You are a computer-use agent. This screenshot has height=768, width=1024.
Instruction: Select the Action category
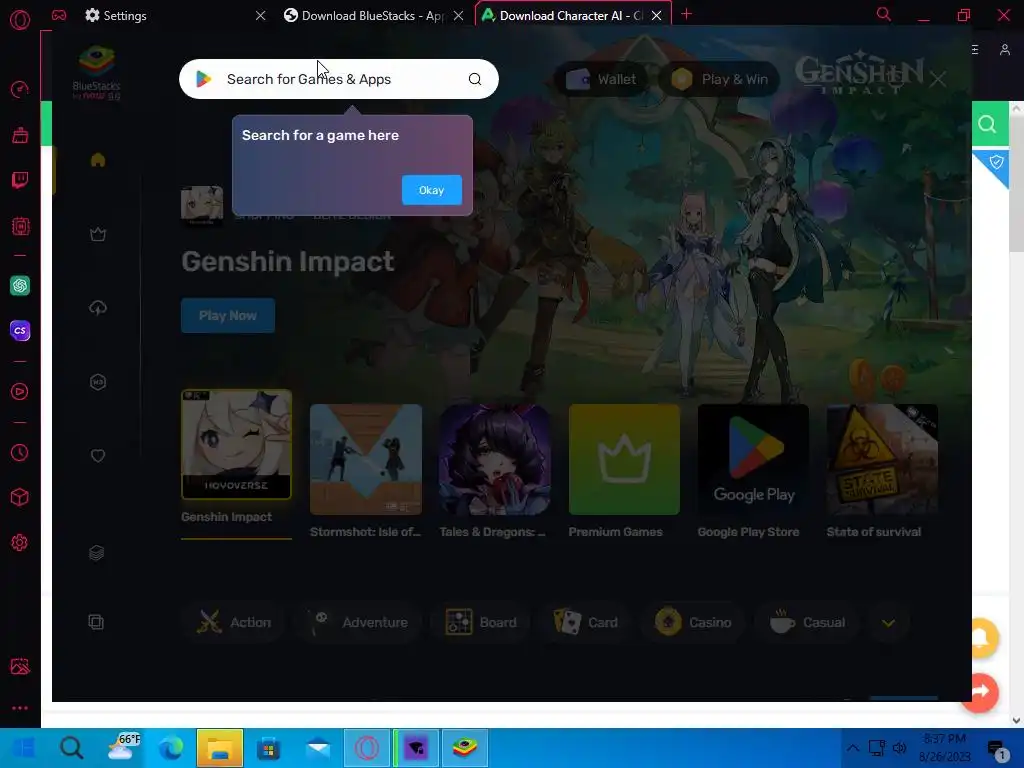pyautogui.click(x=234, y=622)
